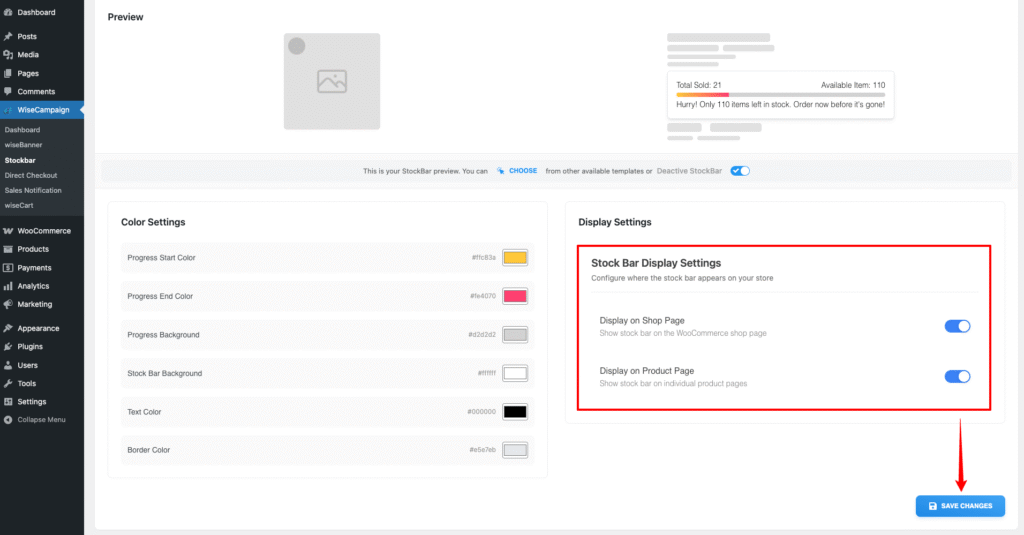Viewport: 1024px width, 535px height.
Task: Click the Dashboard gauge icon in sidebar
Action: pos(8,12)
